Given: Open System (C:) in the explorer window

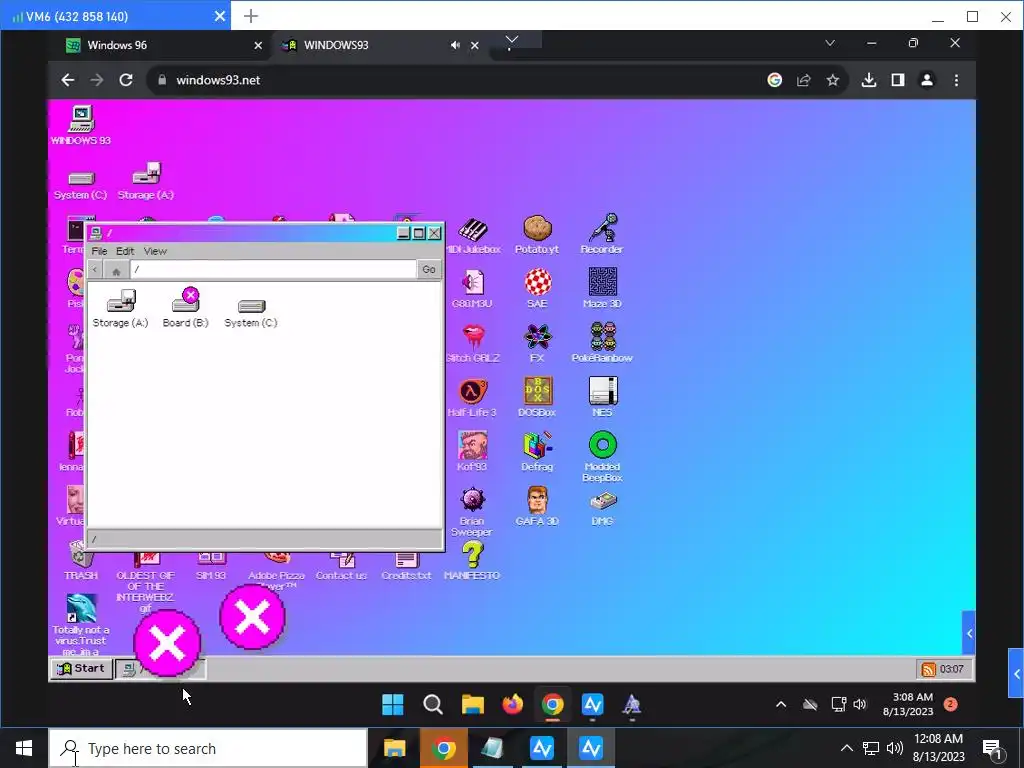Looking at the screenshot, I should [x=251, y=313].
